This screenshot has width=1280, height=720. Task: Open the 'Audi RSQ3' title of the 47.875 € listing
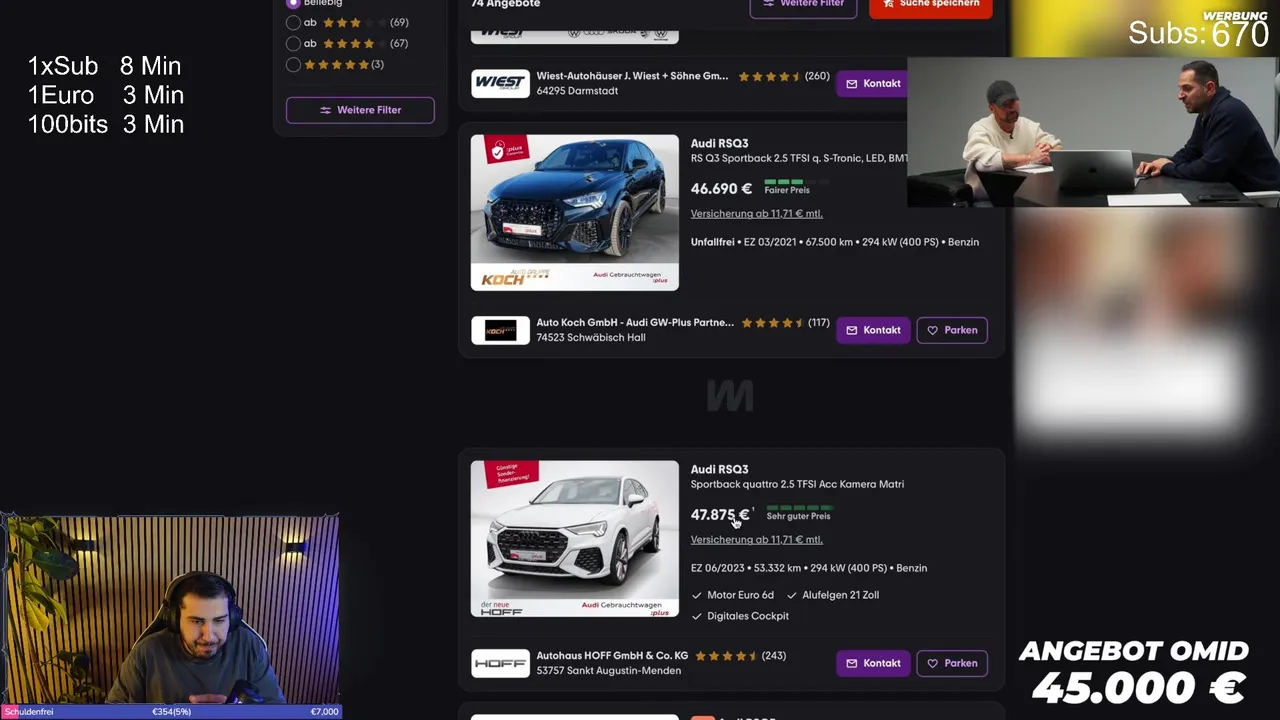click(x=719, y=469)
